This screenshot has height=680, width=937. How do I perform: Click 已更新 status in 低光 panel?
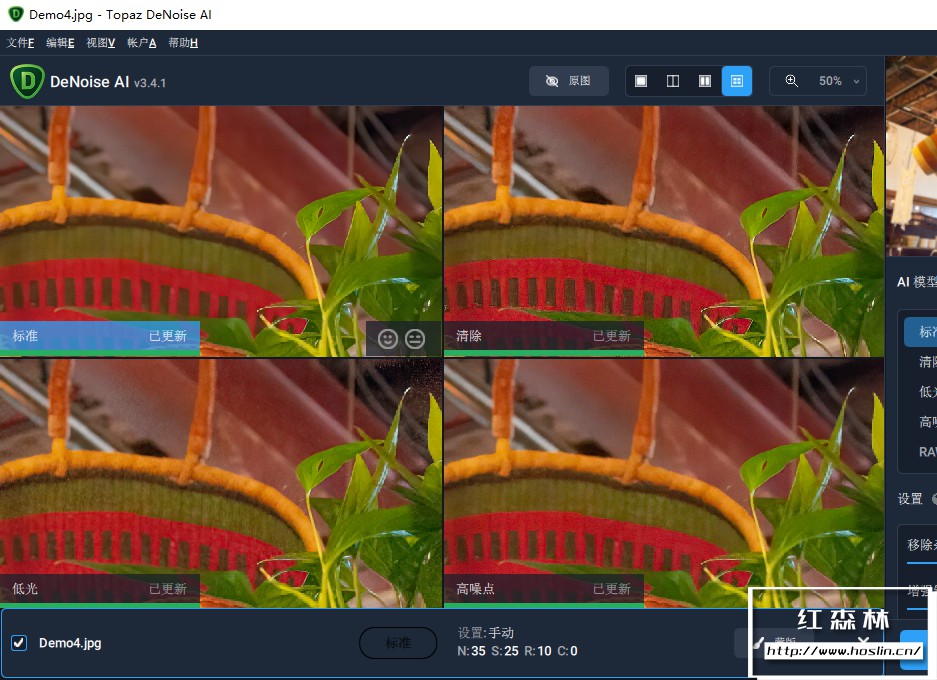(168, 589)
